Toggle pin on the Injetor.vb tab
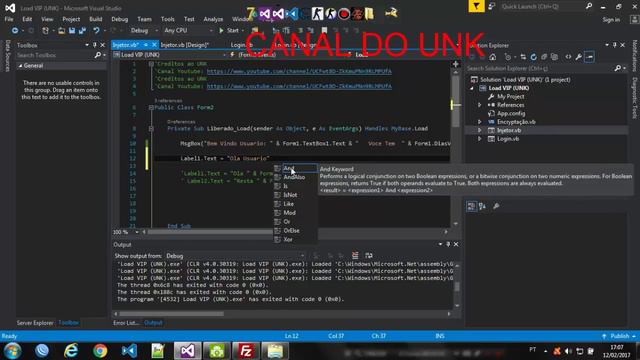Screen dimensions: 640x360 pyautogui.click(x=146, y=45)
